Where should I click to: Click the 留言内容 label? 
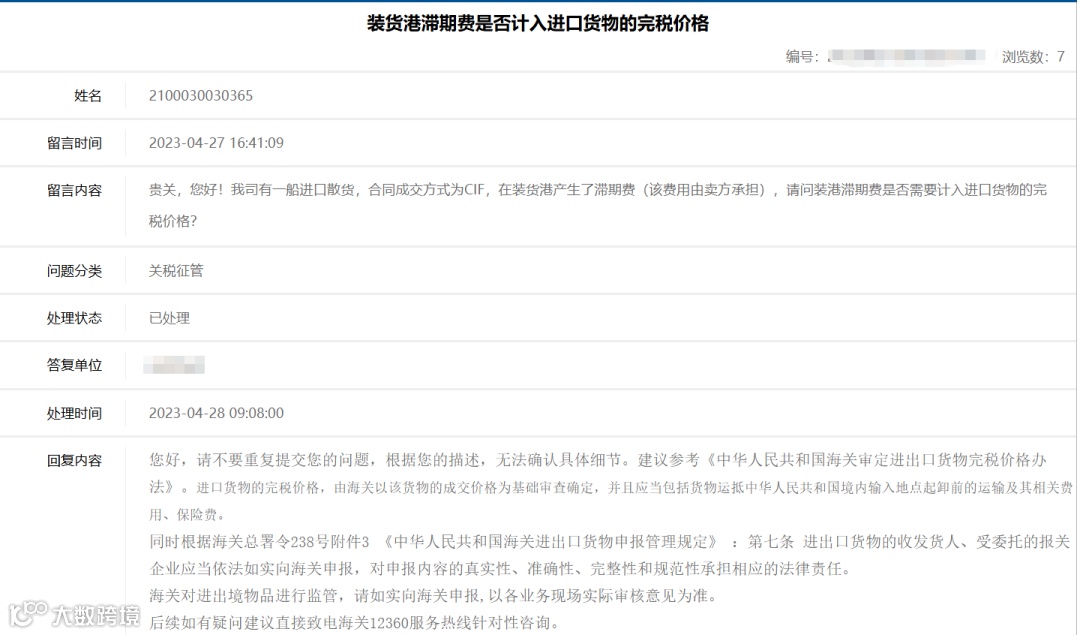tap(74, 191)
